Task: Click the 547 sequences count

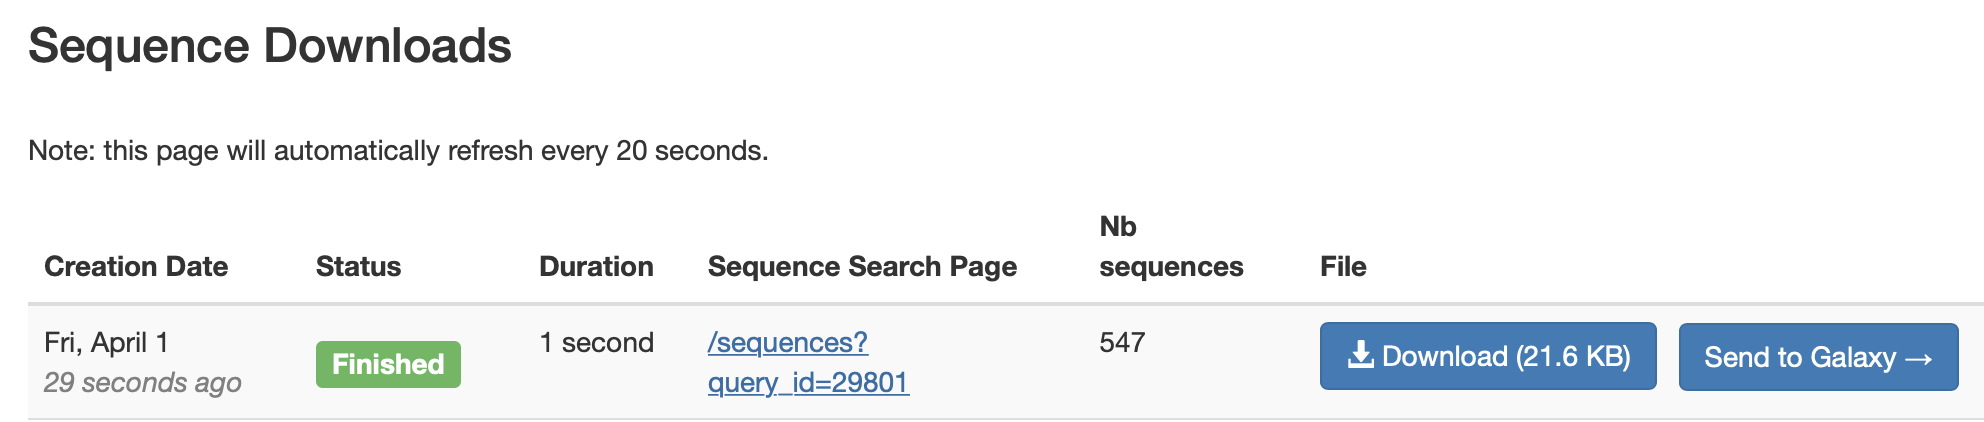Action: (1121, 343)
